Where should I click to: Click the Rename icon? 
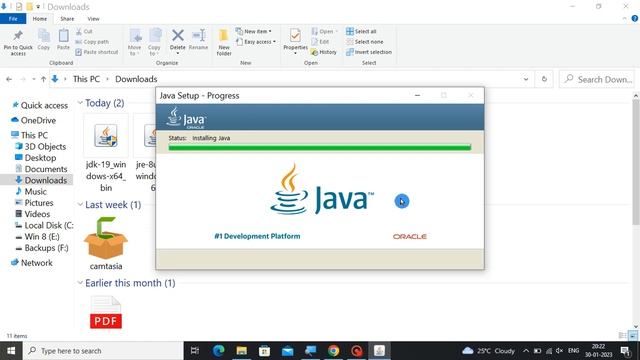point(199,35)
